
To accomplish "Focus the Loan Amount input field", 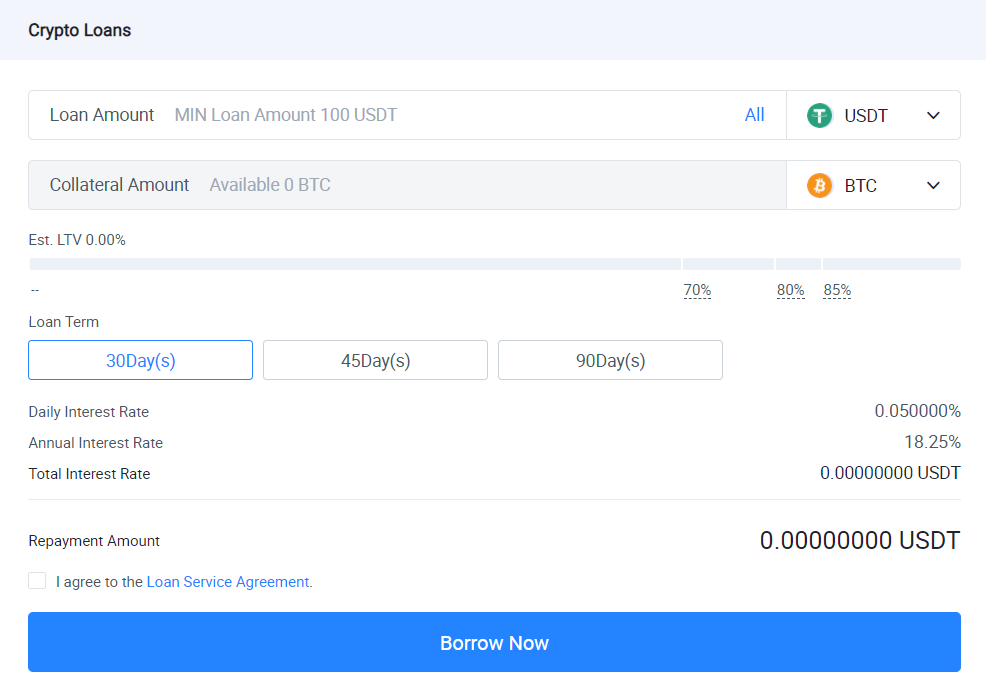I will [x=407, y=115].
